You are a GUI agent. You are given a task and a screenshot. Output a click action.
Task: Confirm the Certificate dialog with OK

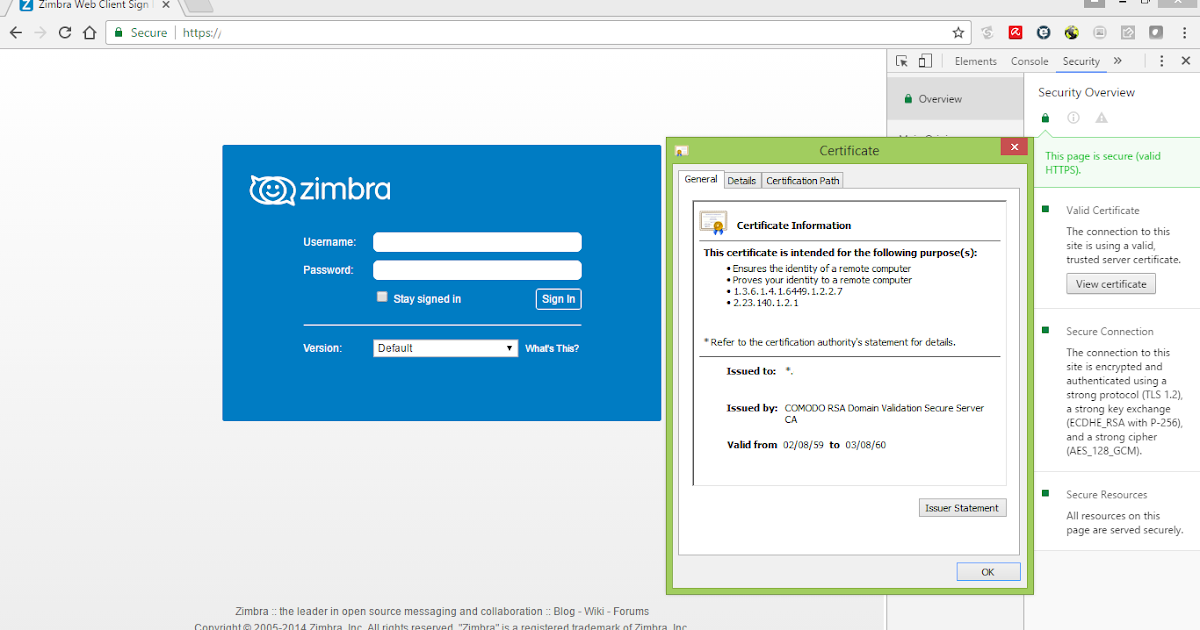point(988,572)
